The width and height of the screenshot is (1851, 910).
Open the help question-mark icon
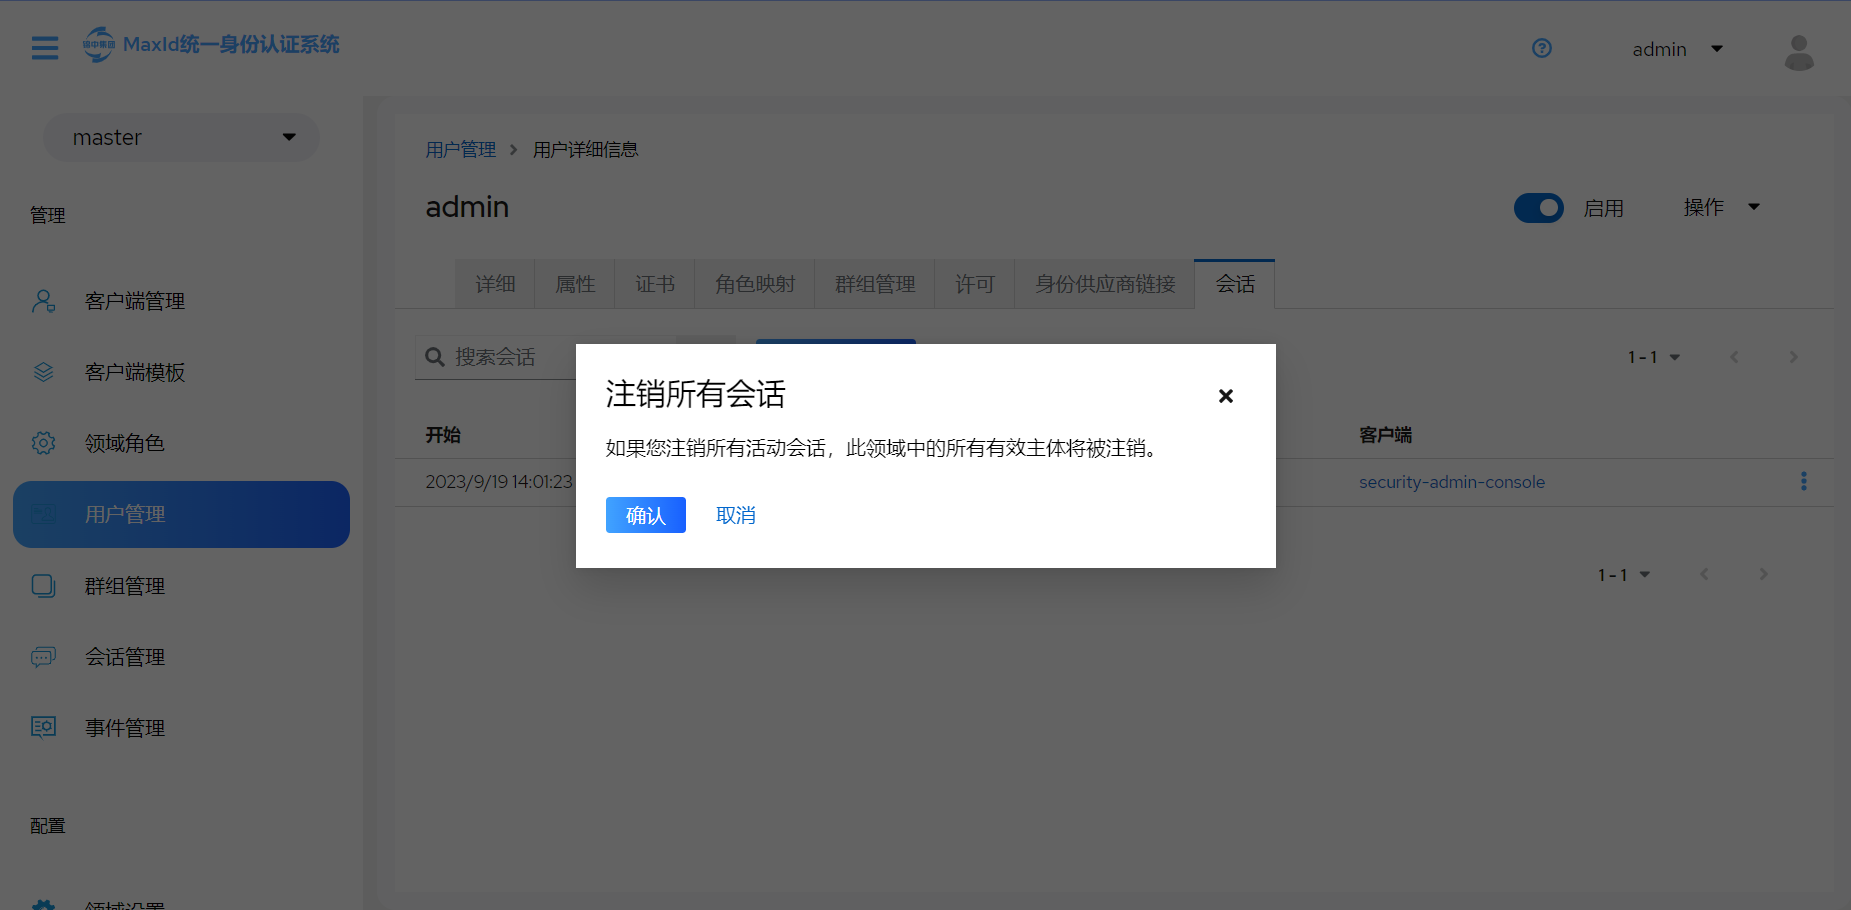coord(1542,48)
